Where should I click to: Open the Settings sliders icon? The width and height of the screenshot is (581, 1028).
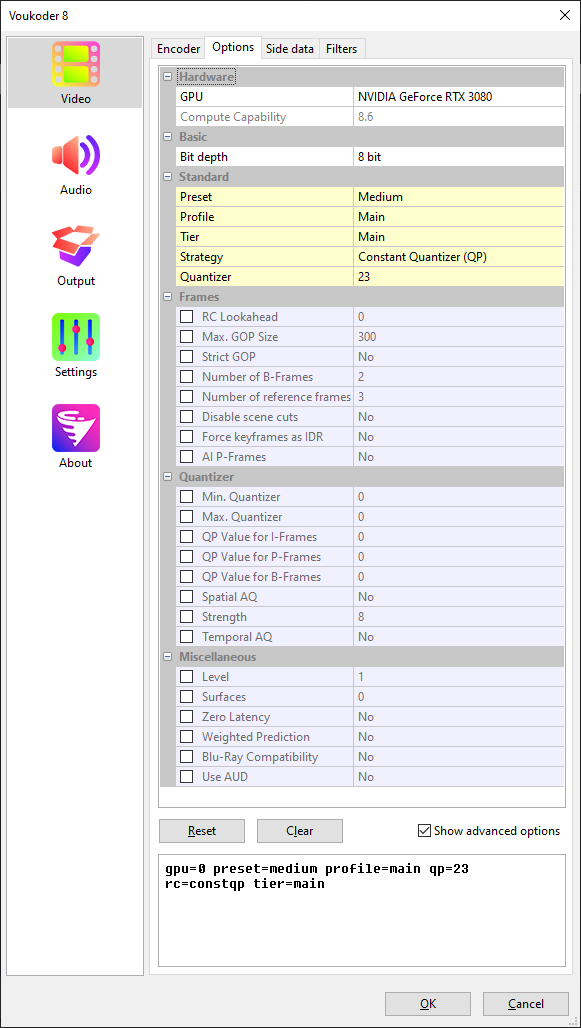pyautogui.click(x=75, y=337)
